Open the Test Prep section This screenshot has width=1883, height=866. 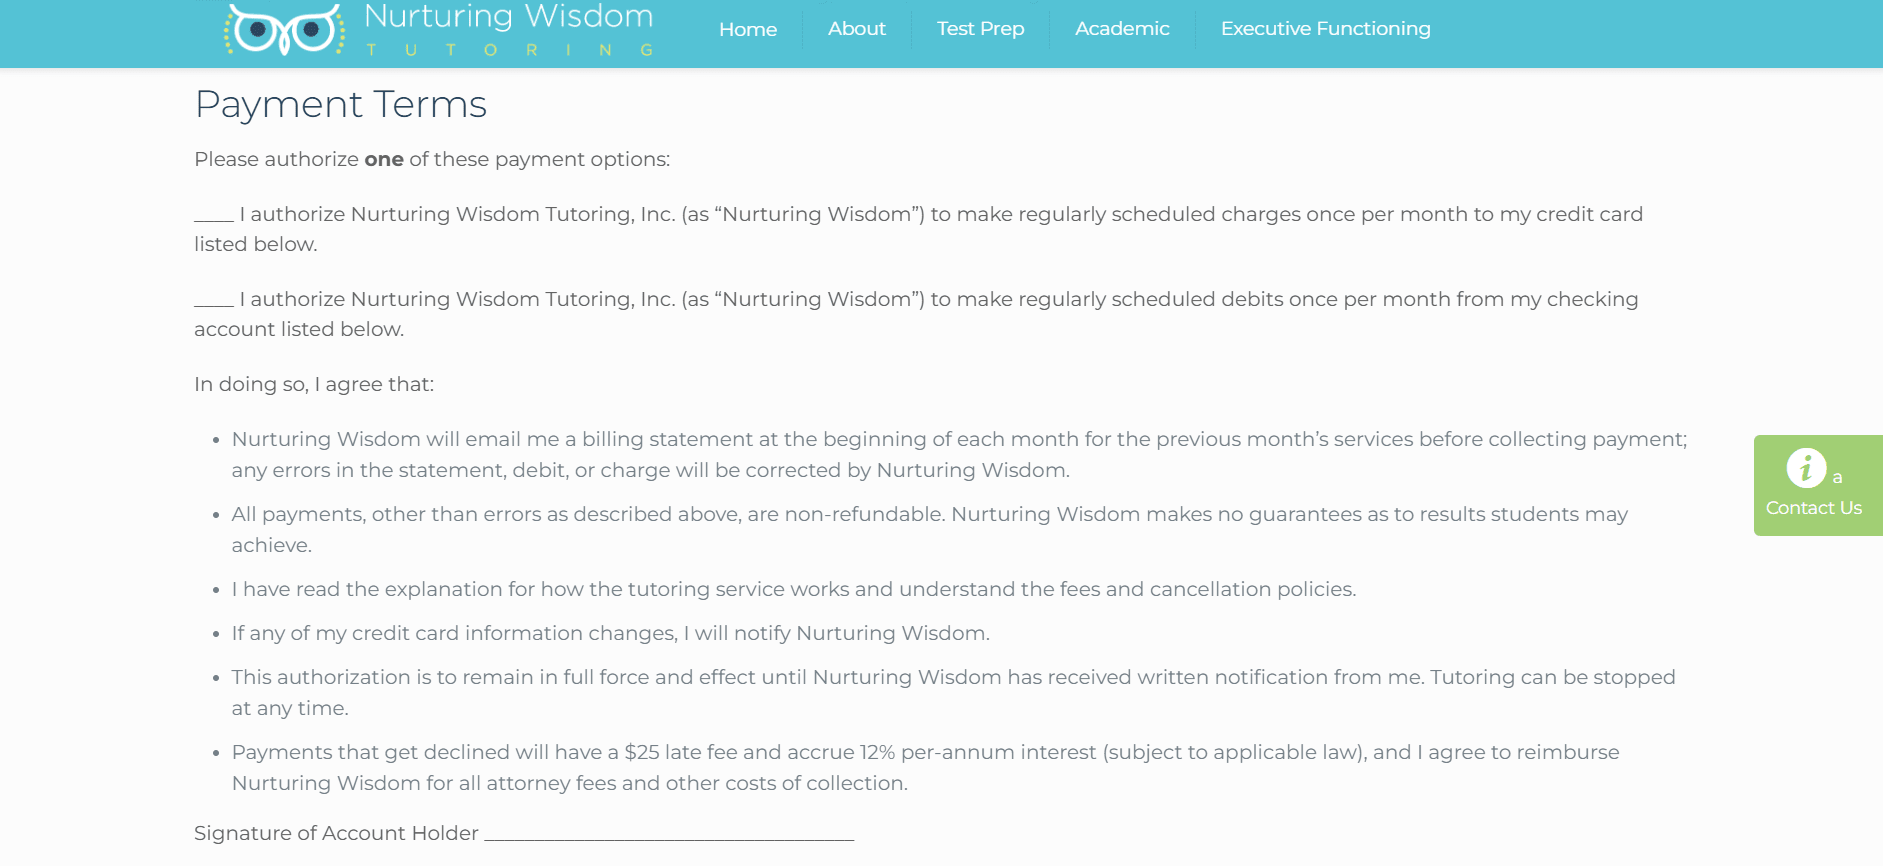pyautogui.click(x=980, y=29)
